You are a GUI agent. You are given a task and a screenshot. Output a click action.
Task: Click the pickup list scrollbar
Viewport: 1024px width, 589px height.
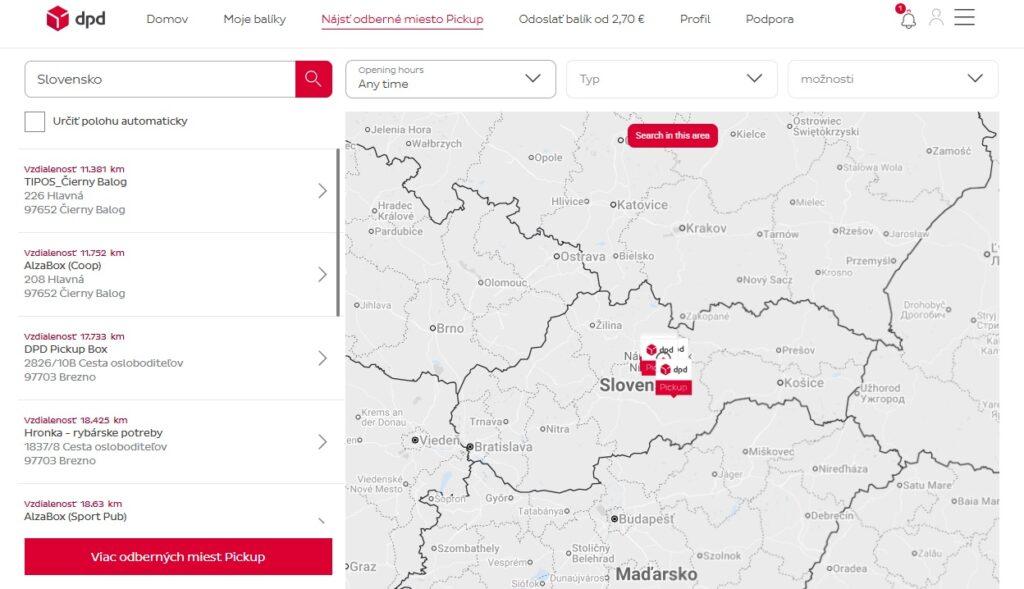[338, 232]
